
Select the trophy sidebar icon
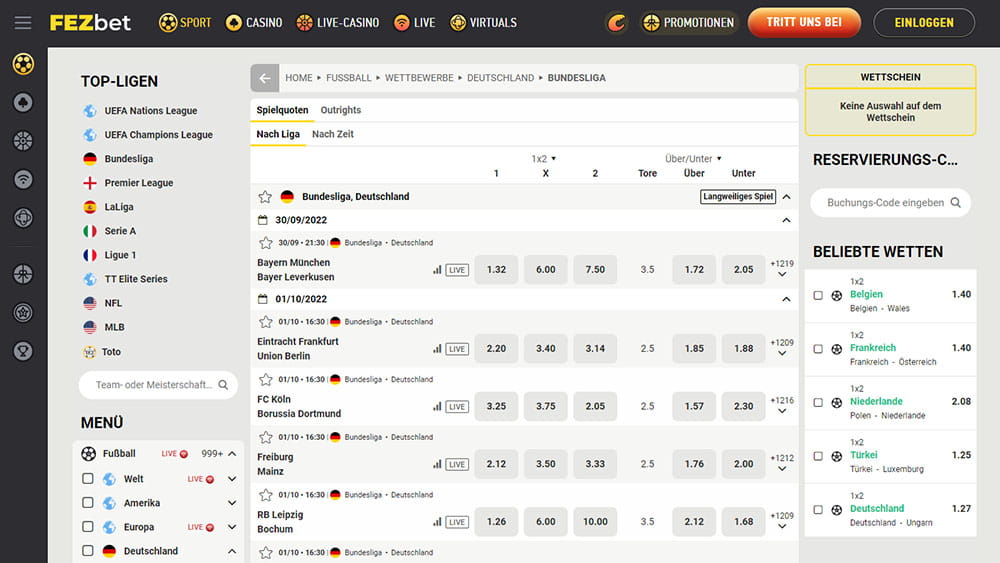click(x=23, y=351)
